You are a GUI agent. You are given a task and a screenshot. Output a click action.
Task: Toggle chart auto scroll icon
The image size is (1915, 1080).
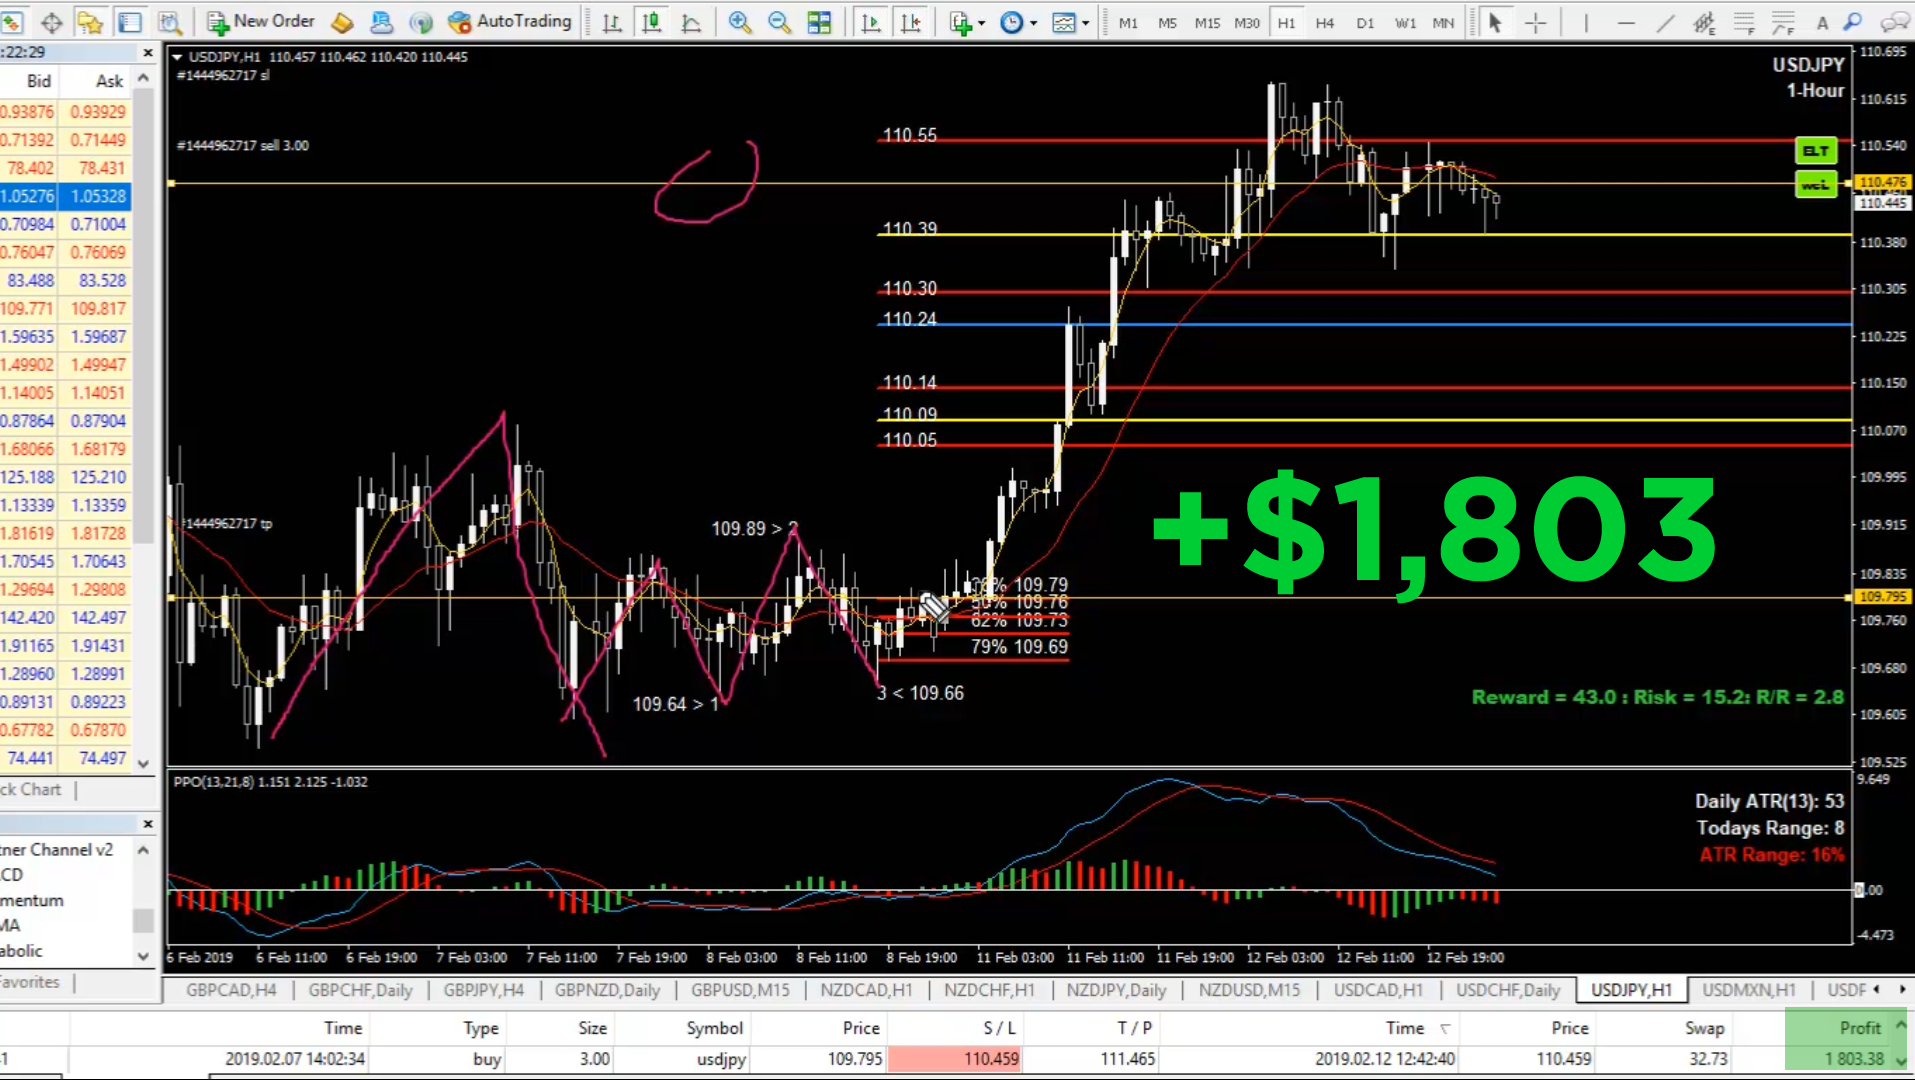[x=871, y=22]
